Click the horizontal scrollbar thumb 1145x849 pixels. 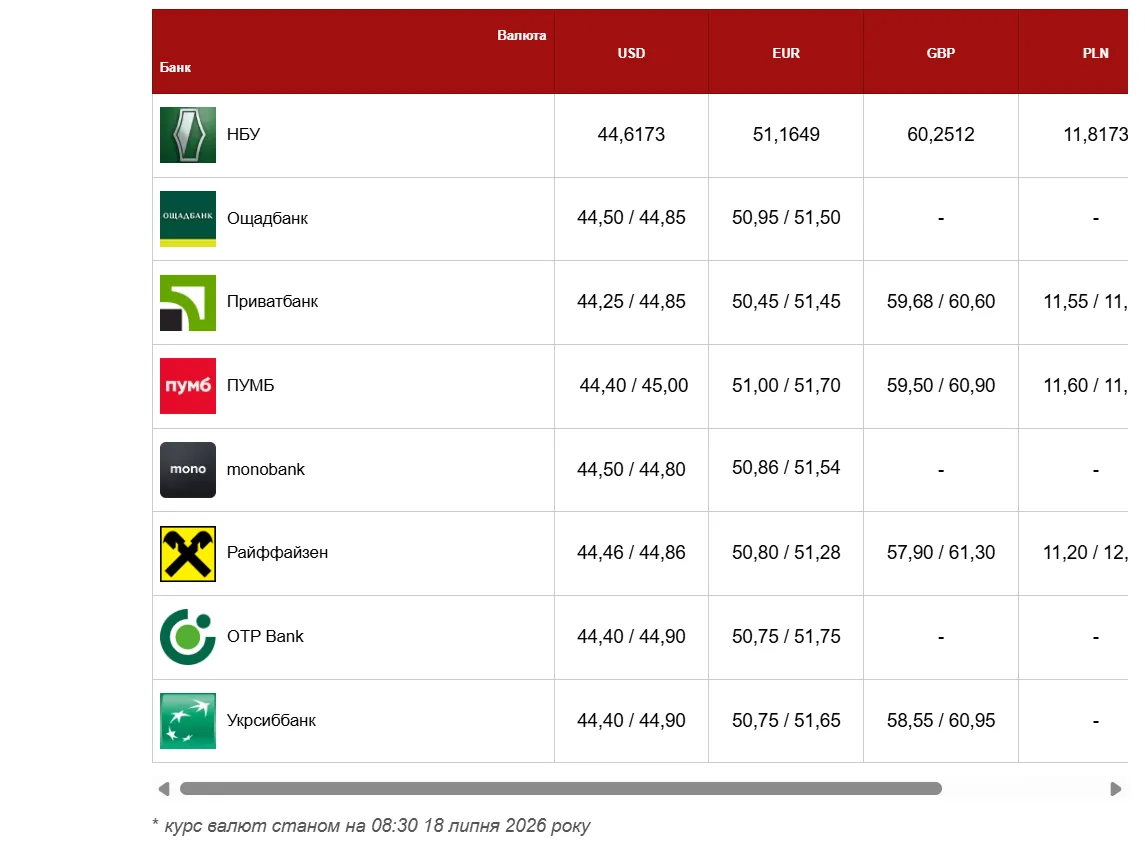tap(561, 789)
